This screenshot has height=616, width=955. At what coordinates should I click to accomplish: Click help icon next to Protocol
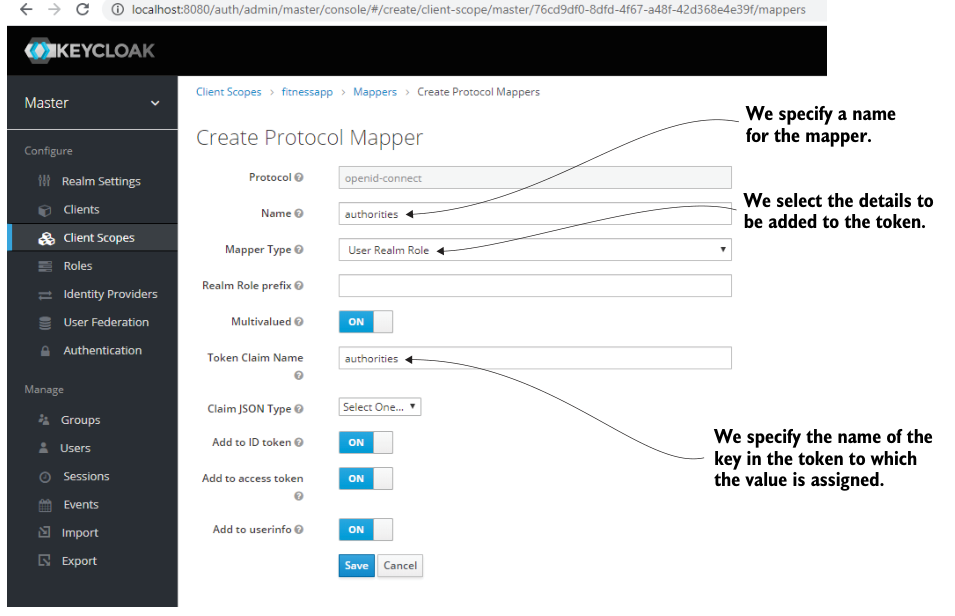[x=299, y=177]
